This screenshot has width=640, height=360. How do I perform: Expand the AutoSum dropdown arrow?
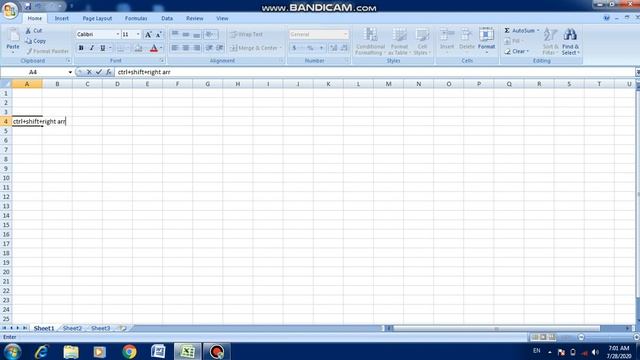point(538,31)
